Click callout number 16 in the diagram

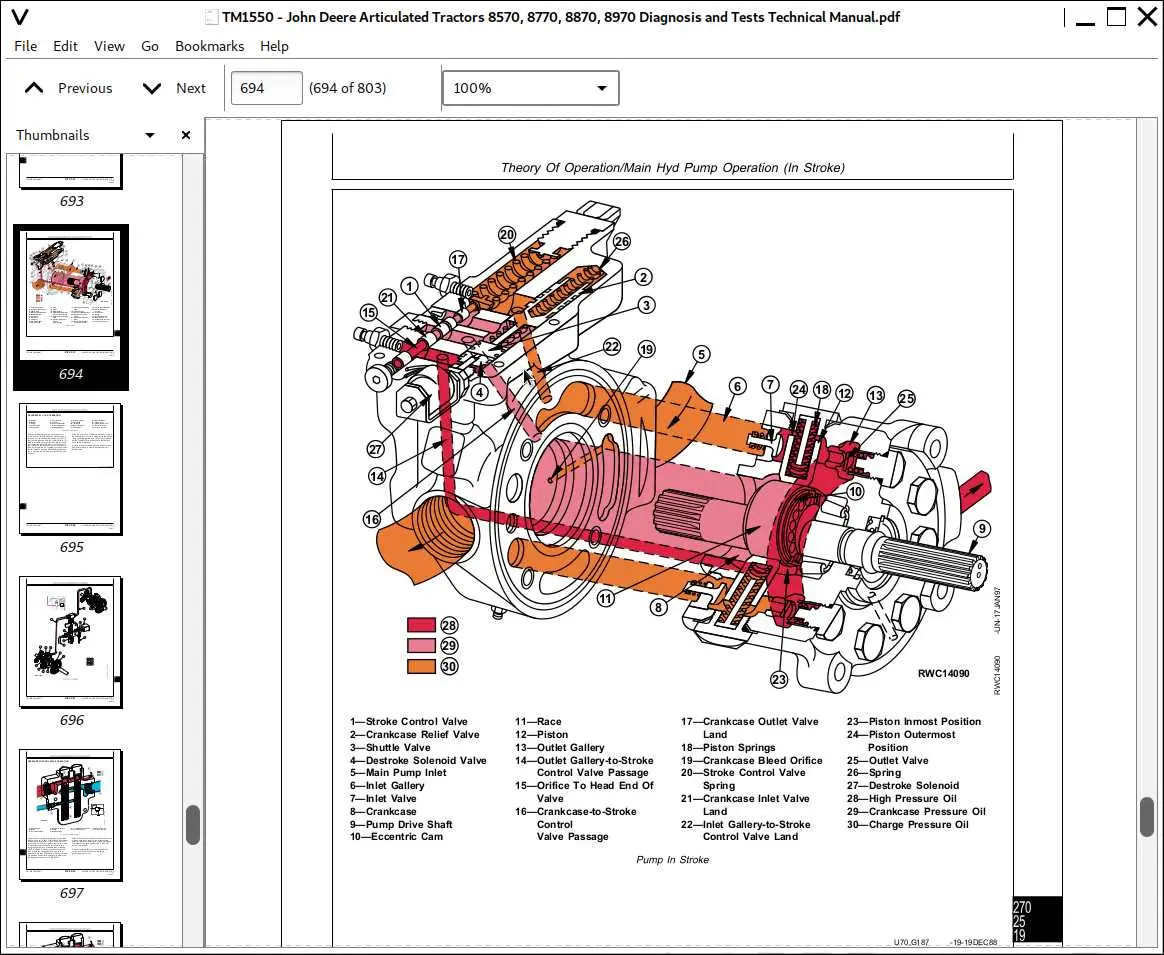tap(372, 519)
